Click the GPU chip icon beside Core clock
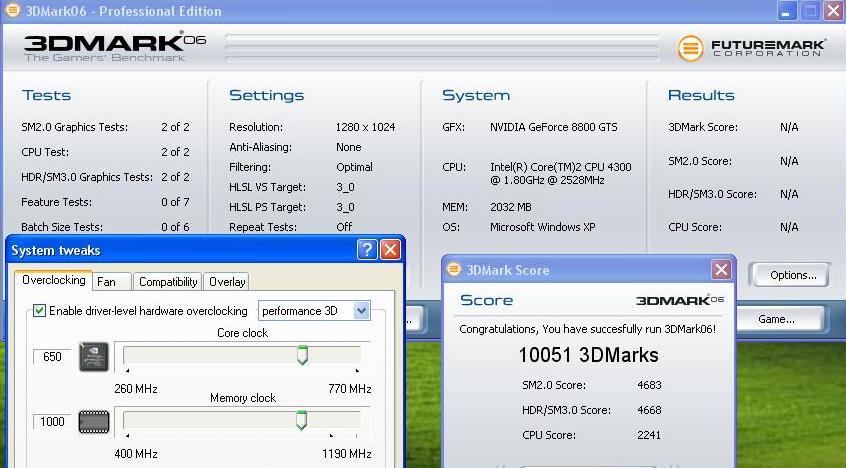 (94, 357)
